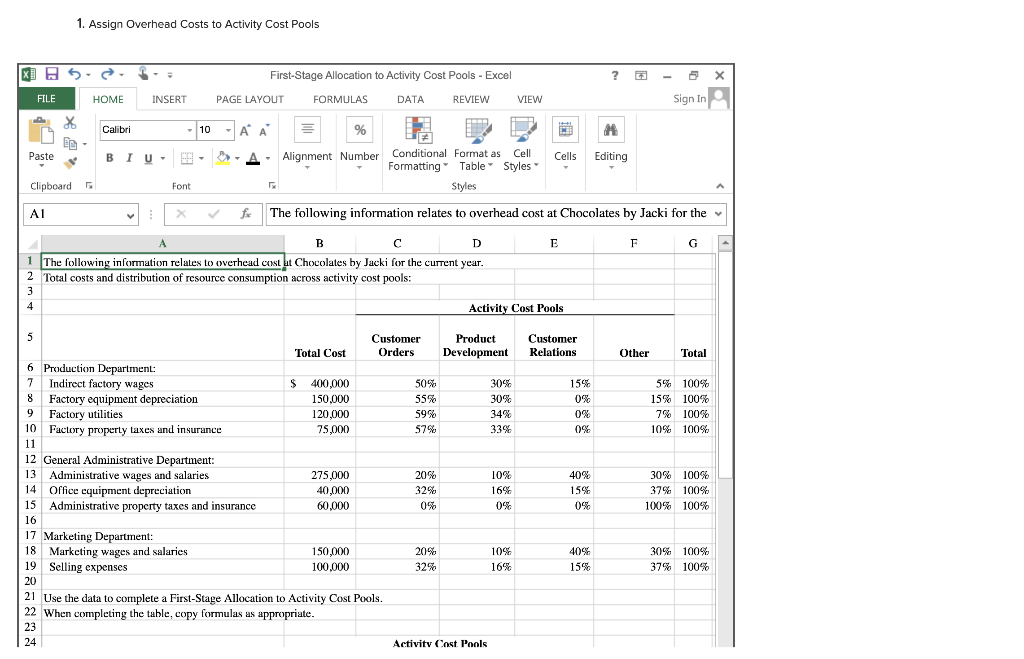Viewport: 1024px width, 659px height.
Task: Open Editing binoculars group
Action: [x=611, y=144]
